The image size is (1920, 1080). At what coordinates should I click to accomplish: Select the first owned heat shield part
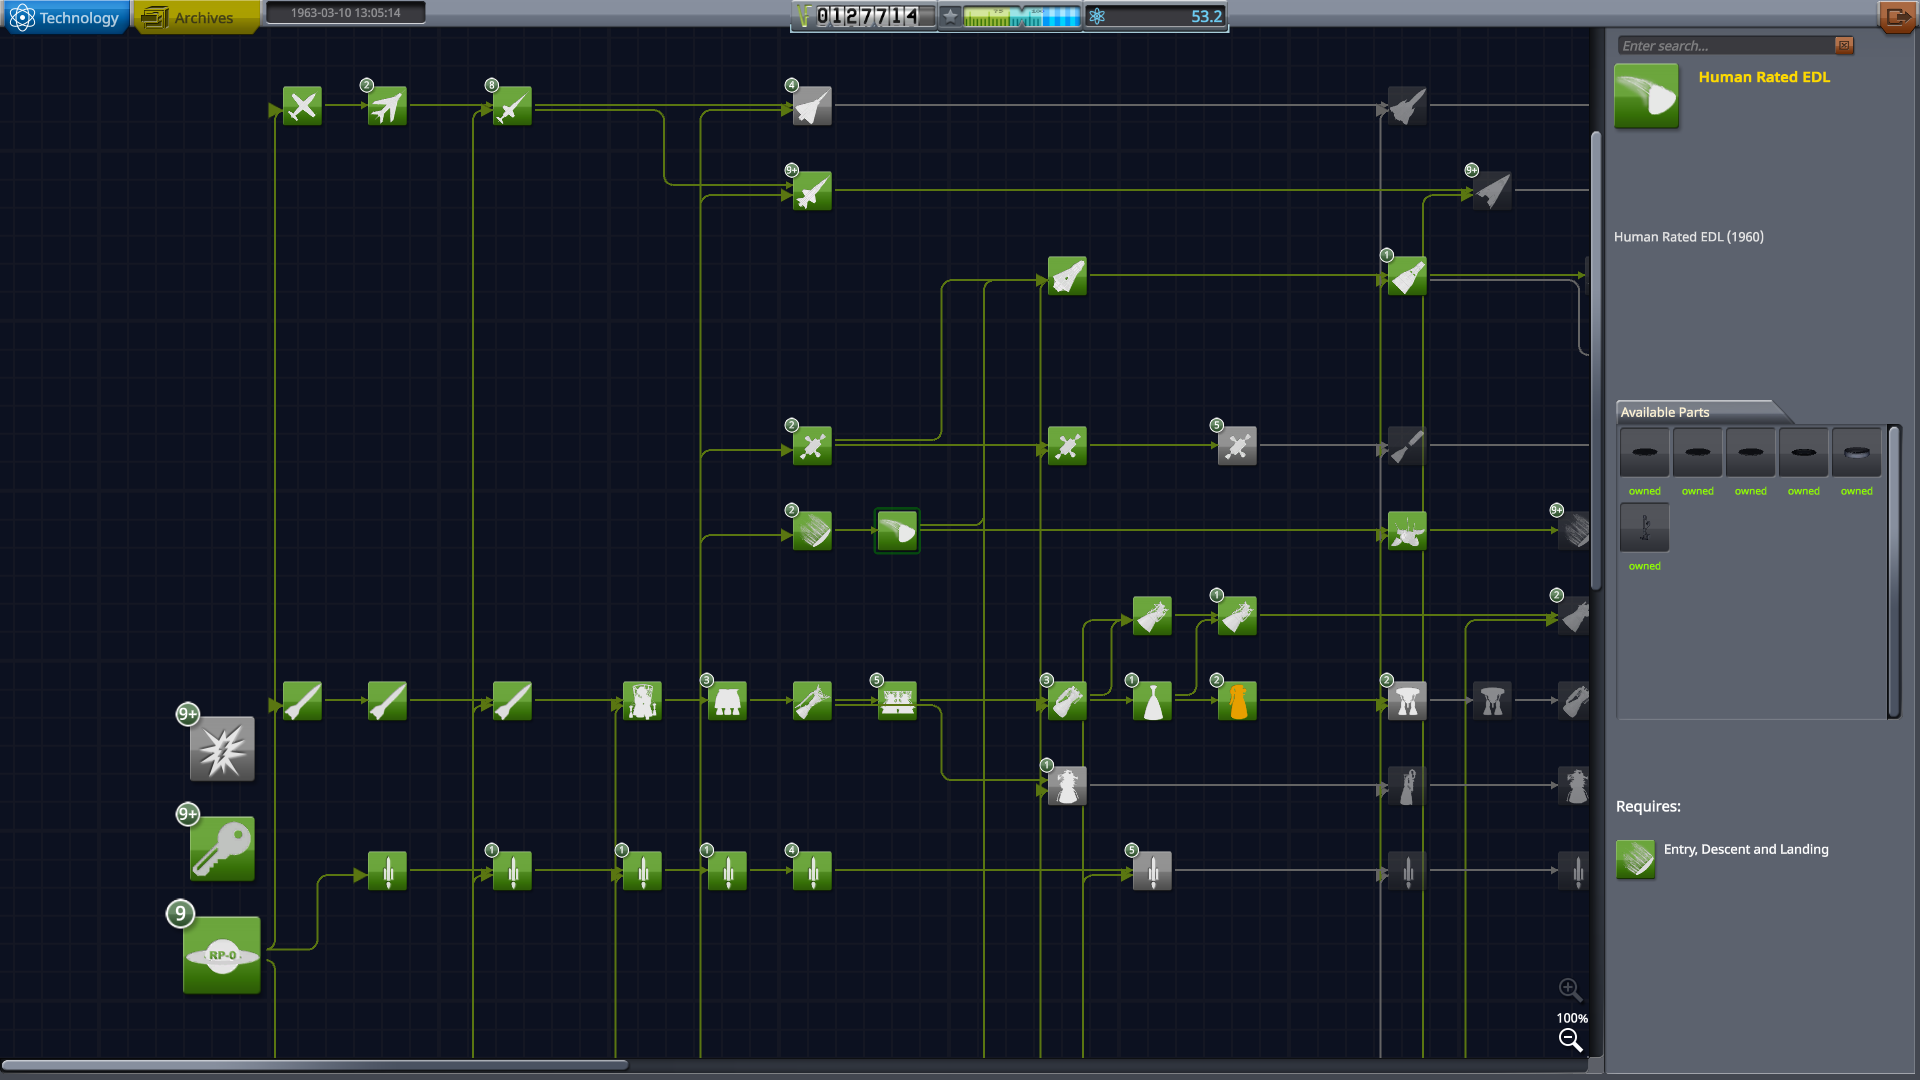pos(1643,452)
